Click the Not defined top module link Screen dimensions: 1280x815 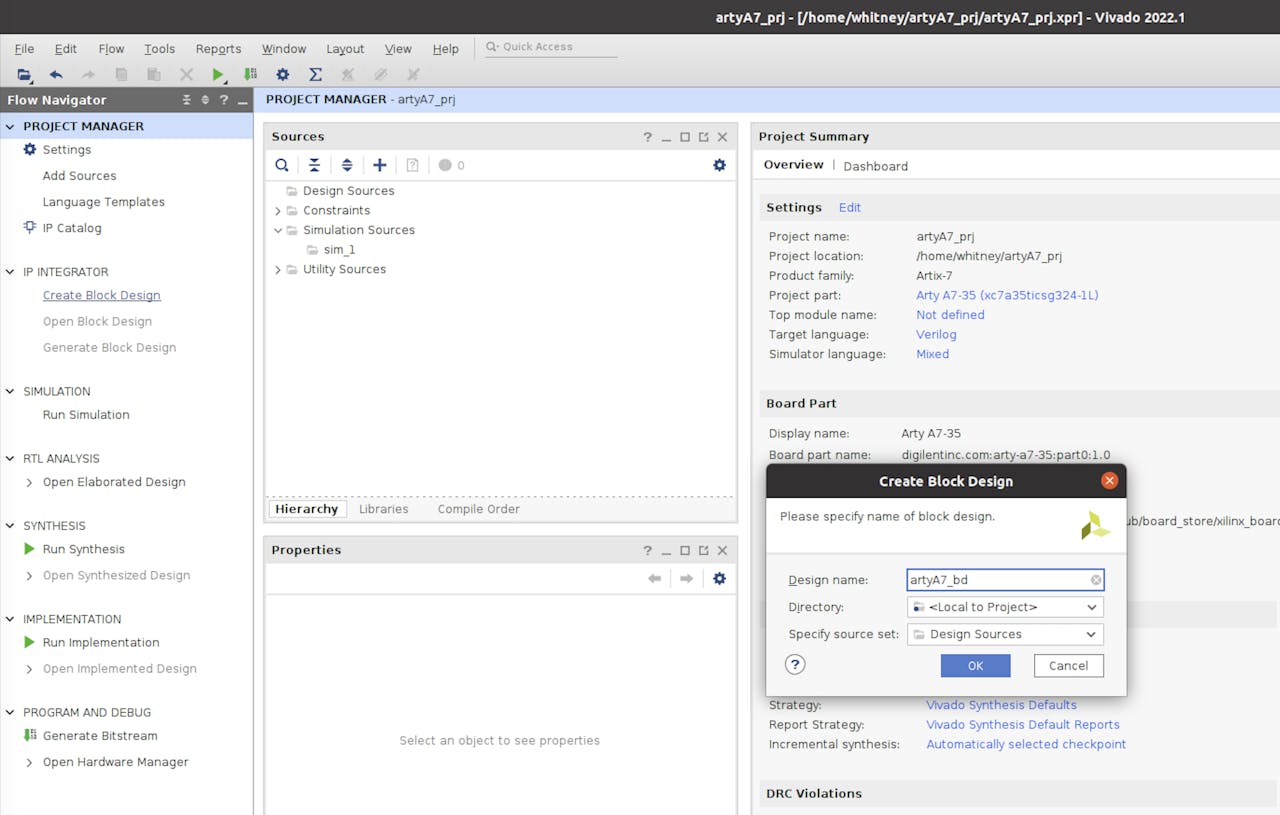tap(950, 315)
